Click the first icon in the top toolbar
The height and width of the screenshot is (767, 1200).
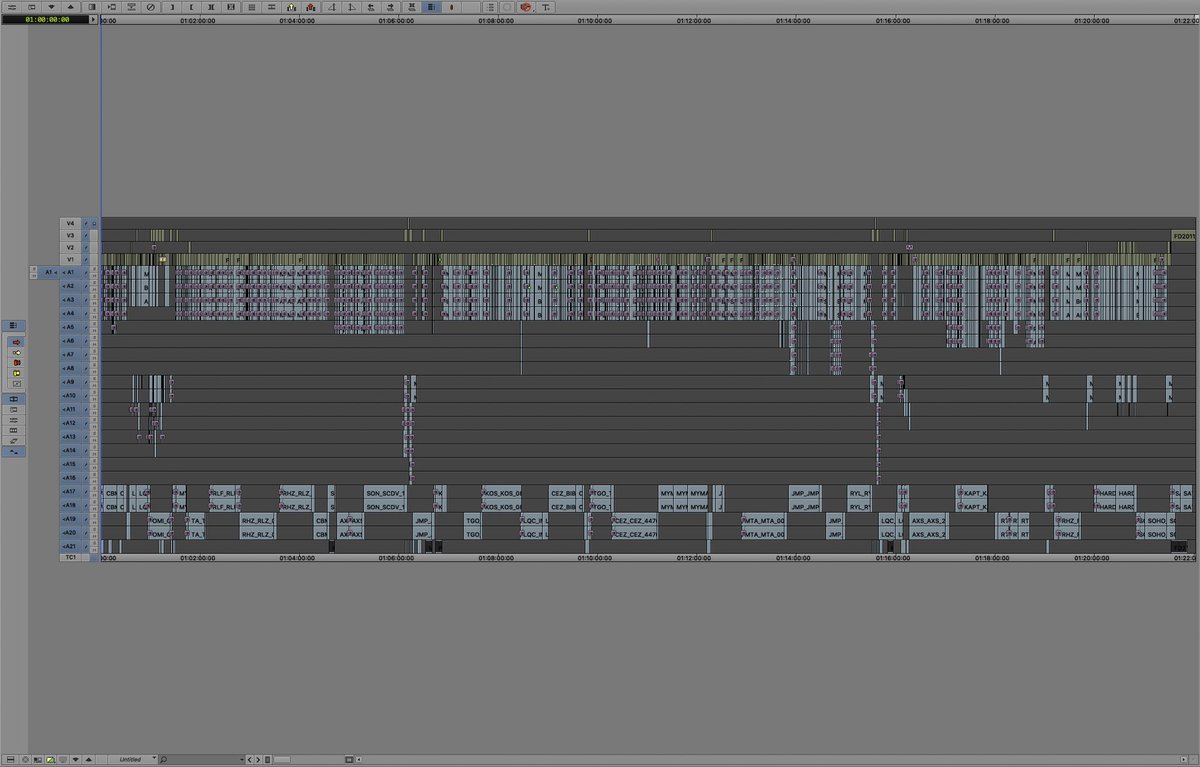(12, 7)
